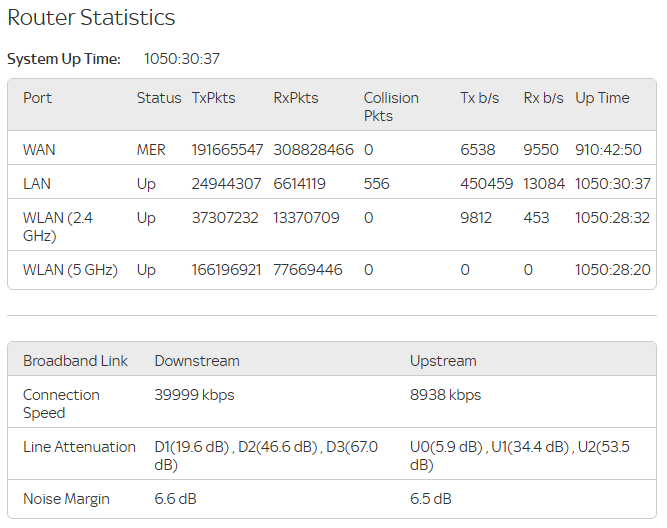The width and height of the screenshot is (667, 528).
Task: Click the WLAN (2.4 GHz) port label
Action: (60, 226)
